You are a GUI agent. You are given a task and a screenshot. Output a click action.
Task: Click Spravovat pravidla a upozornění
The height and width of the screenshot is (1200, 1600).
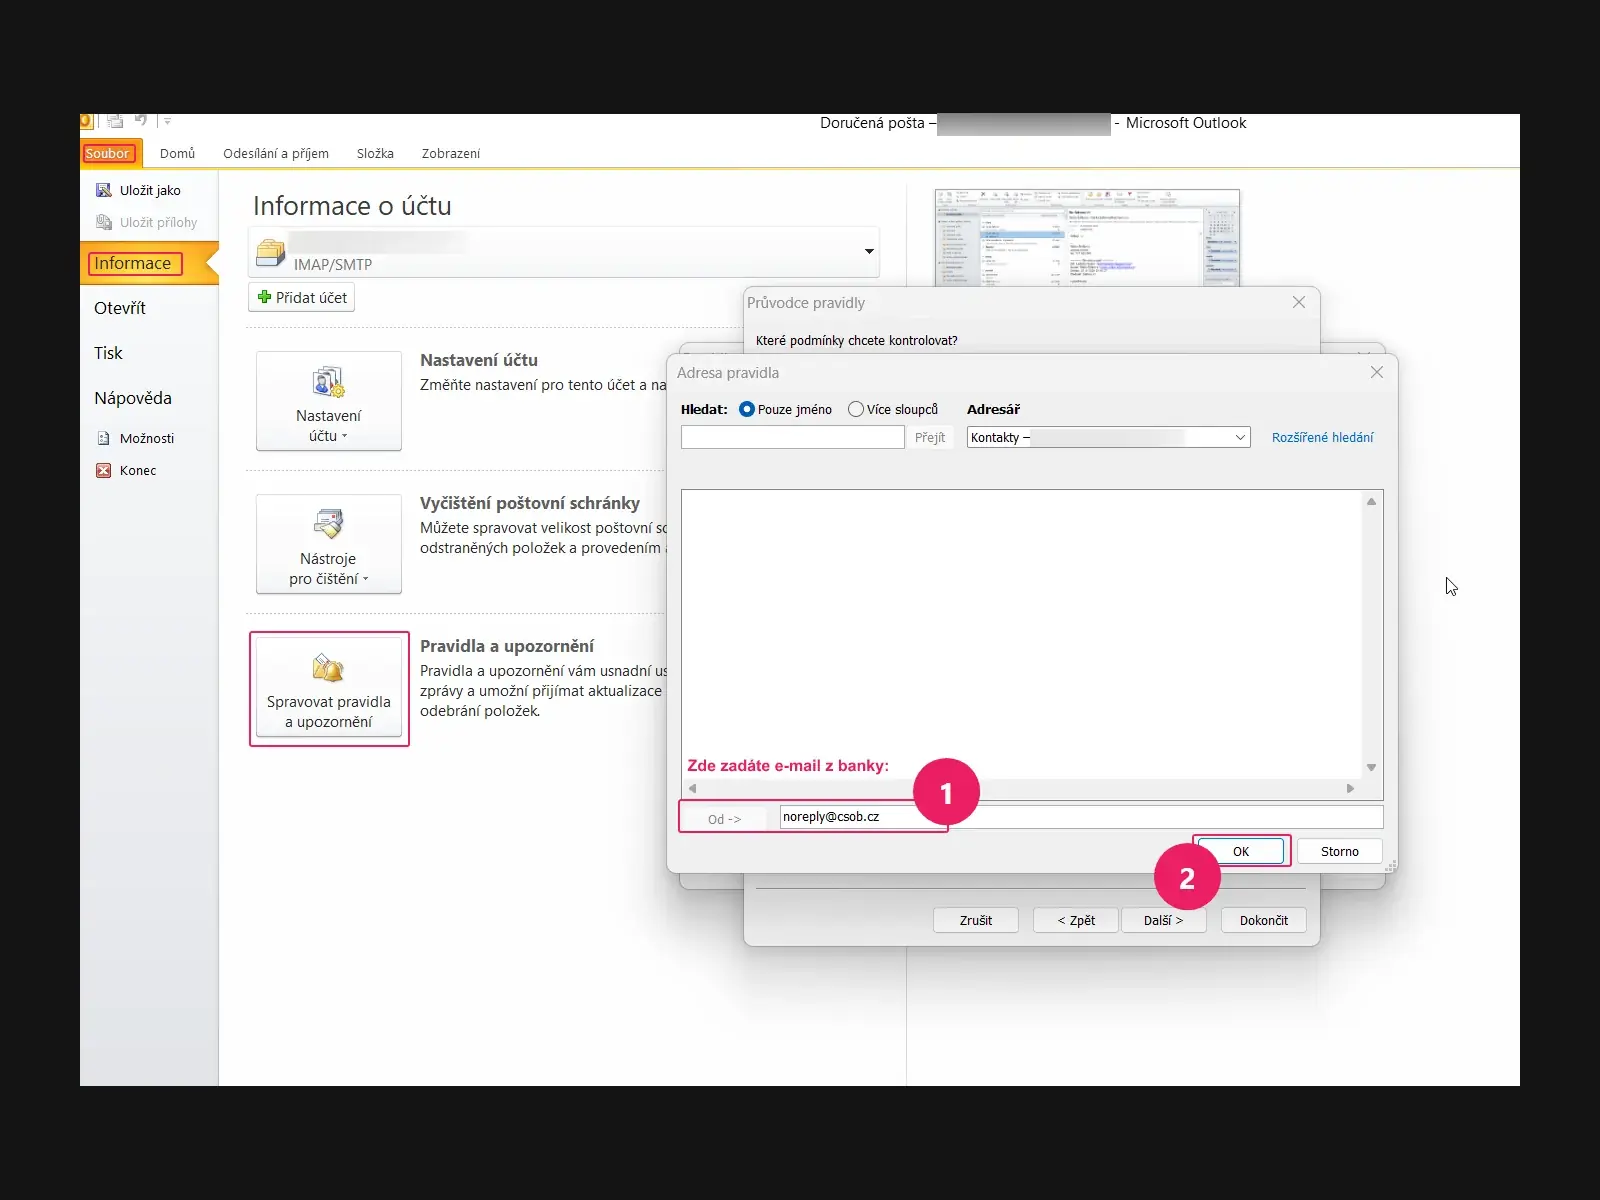(x=329, y=688)
